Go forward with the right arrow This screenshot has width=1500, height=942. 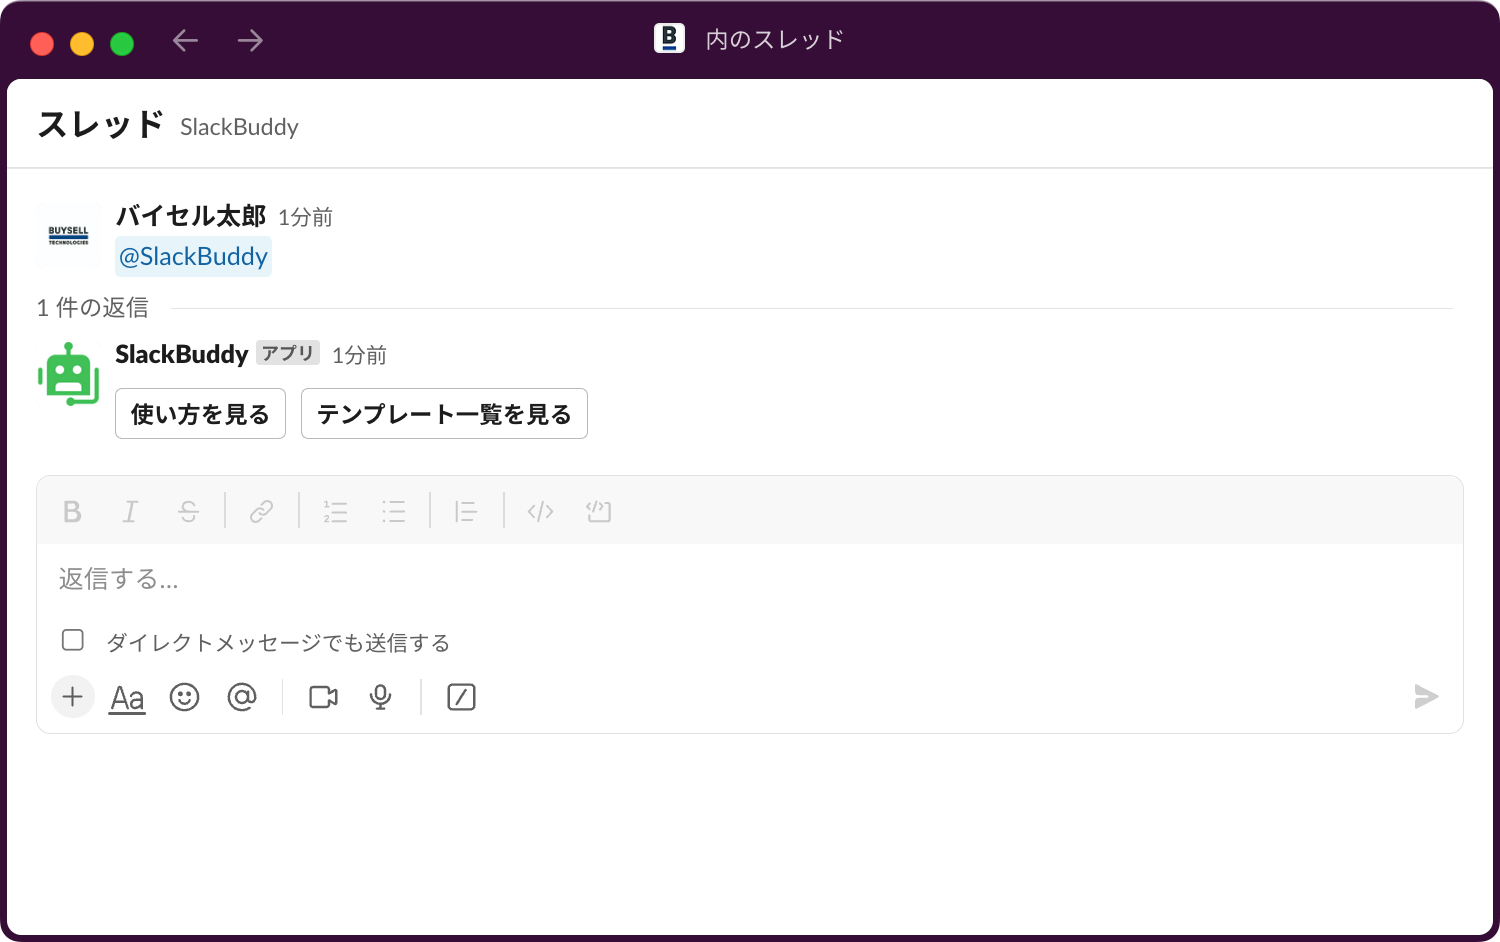250,40
